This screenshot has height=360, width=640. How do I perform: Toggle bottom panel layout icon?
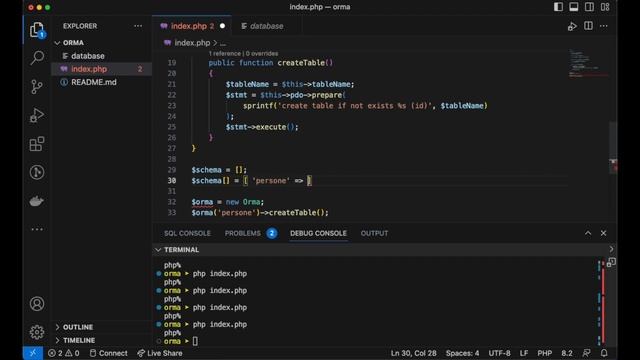(x=573, y=7)
